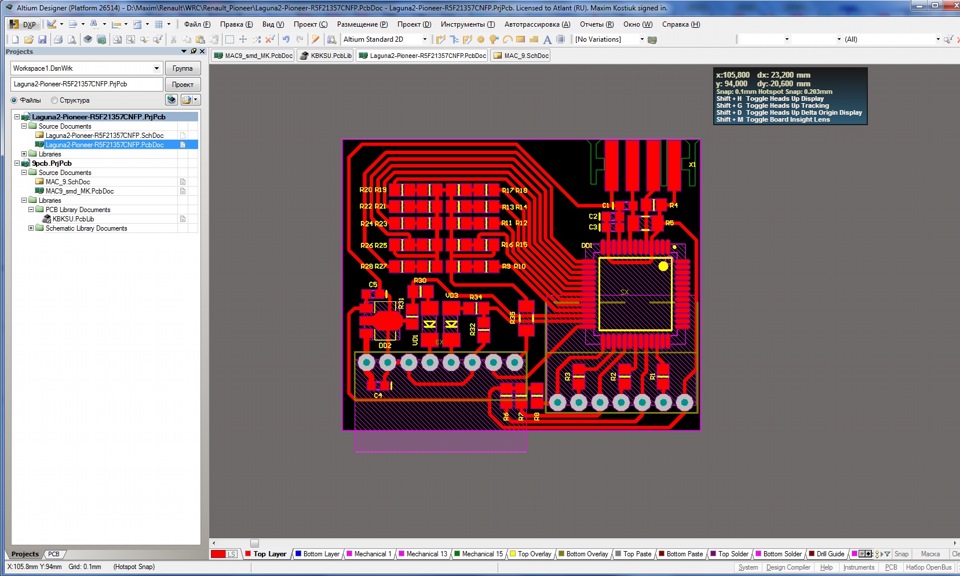Viewport: 960px width, 576px height.
Task: Select the Place Component tool icon
Action: tap(560, 40)
